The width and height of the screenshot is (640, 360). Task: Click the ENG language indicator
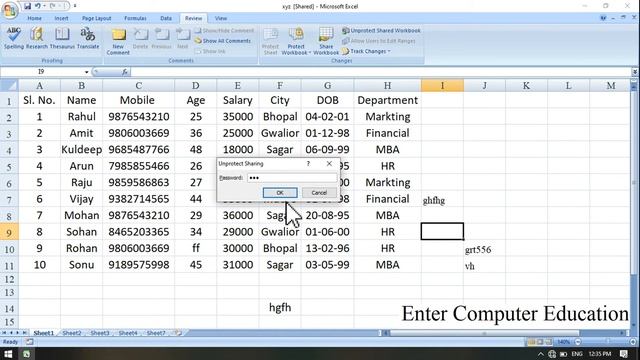pyautogui.click(x=577, y=354)
